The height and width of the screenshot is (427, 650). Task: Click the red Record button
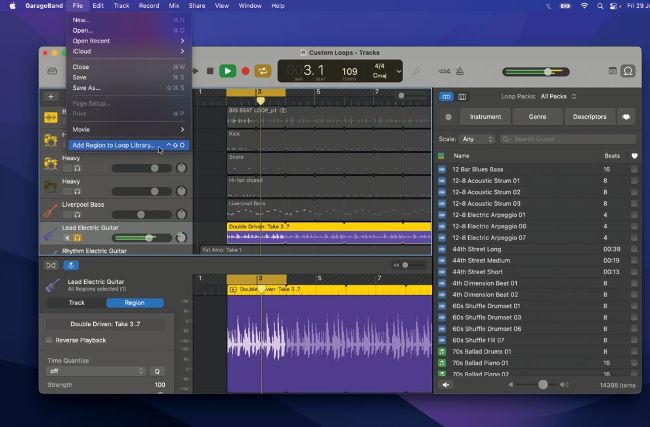[245, 71]
